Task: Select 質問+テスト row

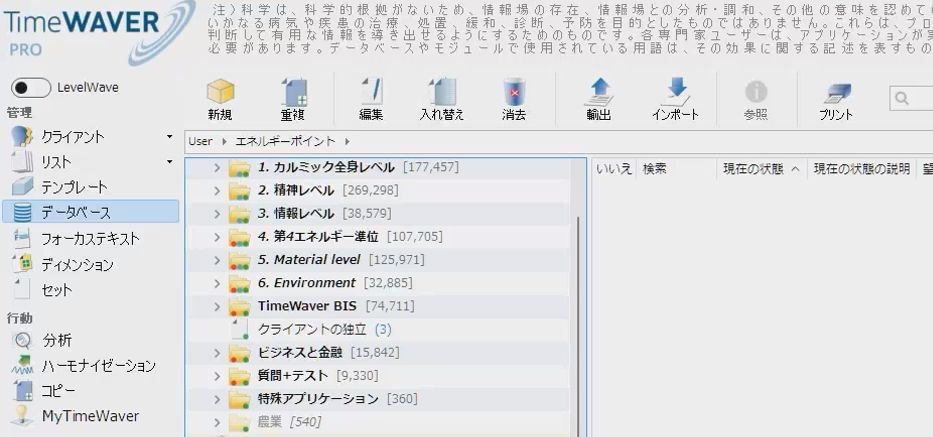Action: pos(378,376)
